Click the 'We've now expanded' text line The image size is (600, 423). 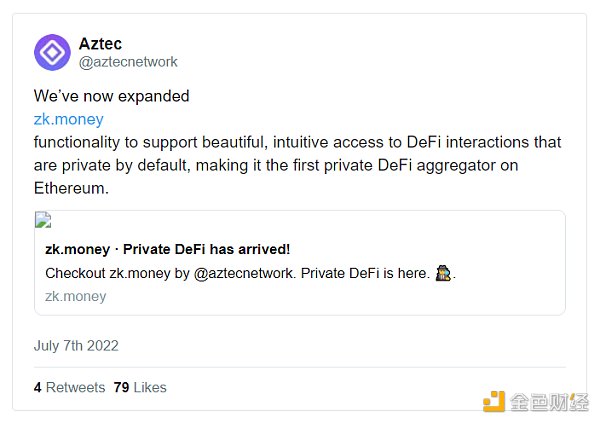pyautogui.click(x=111, y=97)
